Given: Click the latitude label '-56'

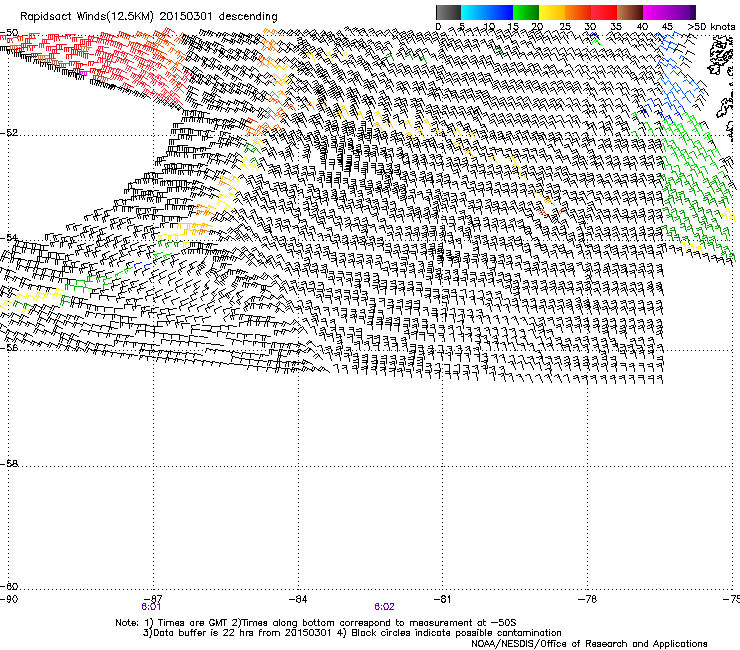Looking at the screenshot, I should click(x=9, y=348).
